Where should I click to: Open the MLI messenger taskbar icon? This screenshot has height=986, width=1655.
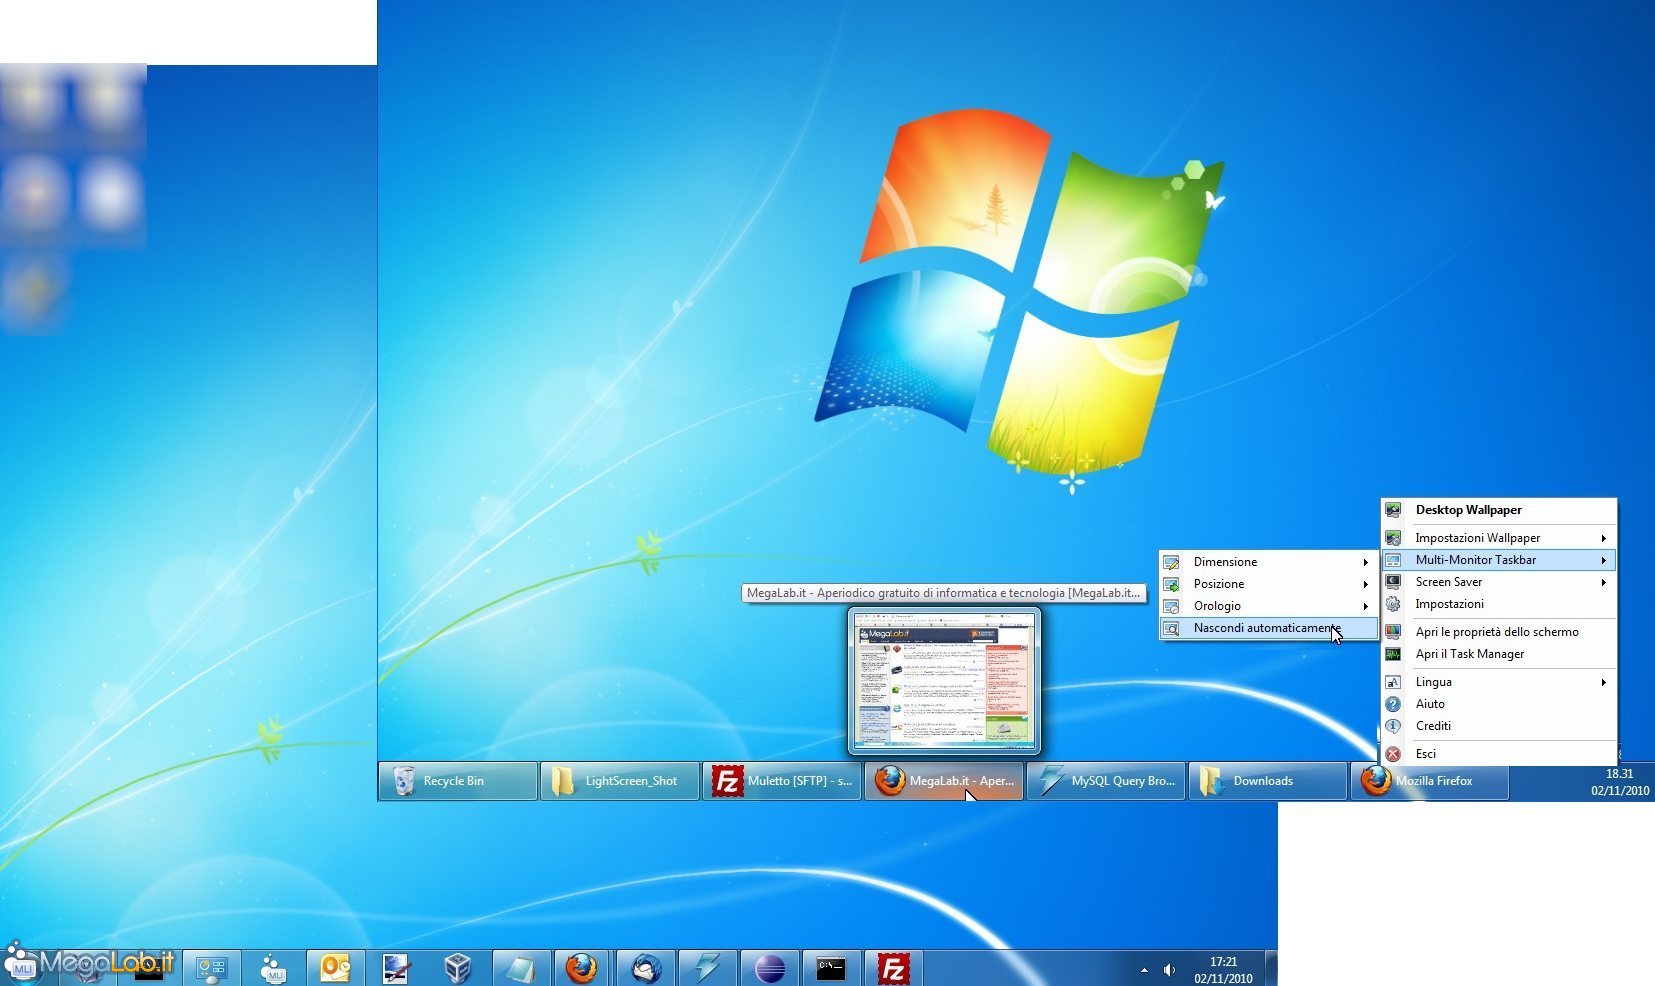point(273,968)
